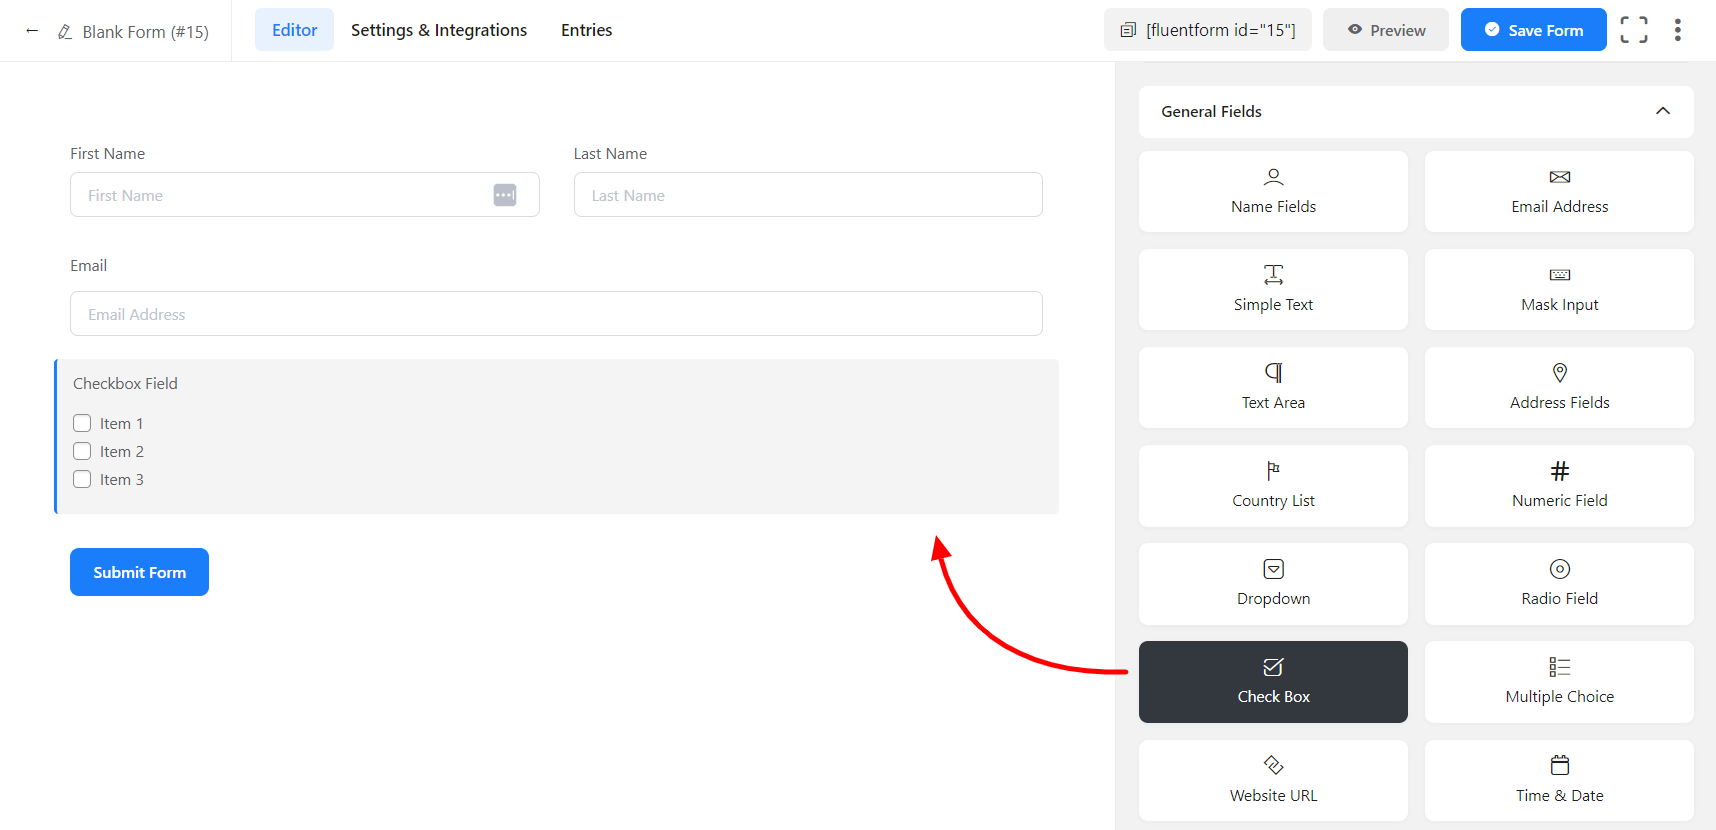Image resolution: width=1716 pixels, height=830 pixels.
Task: Click the Save Form button
Action: [1533, 30]
